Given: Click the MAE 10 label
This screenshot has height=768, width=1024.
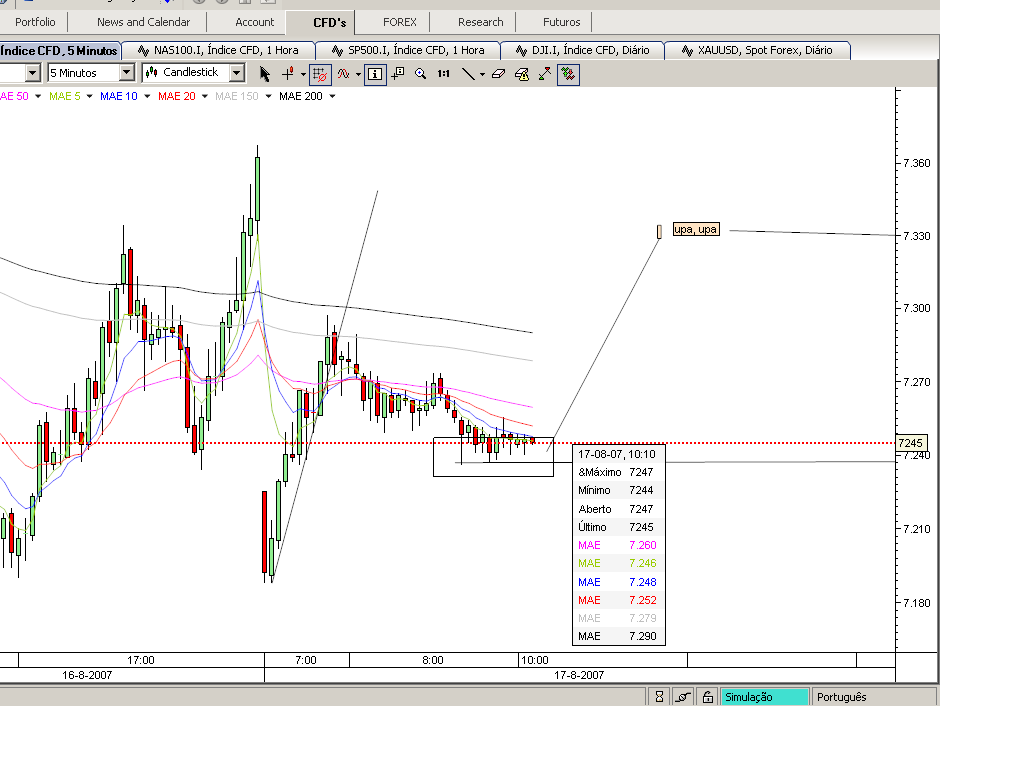Looking at the screenshot, I should [x=119, y=97].
